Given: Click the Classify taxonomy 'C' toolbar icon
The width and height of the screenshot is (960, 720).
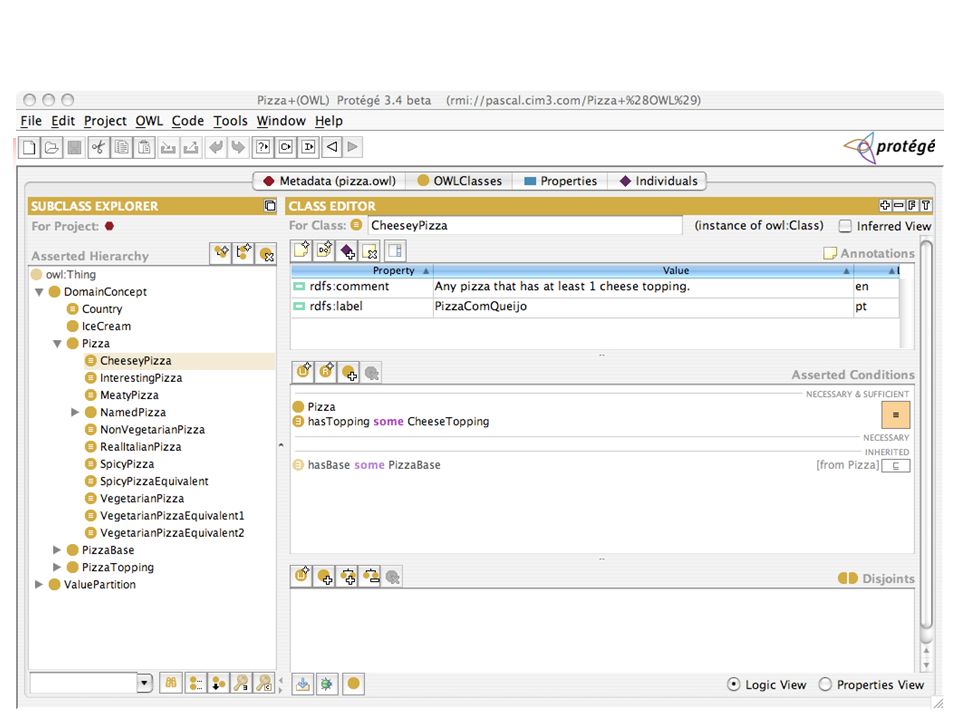Looking at the screenshot, I should tap(286, 147).
